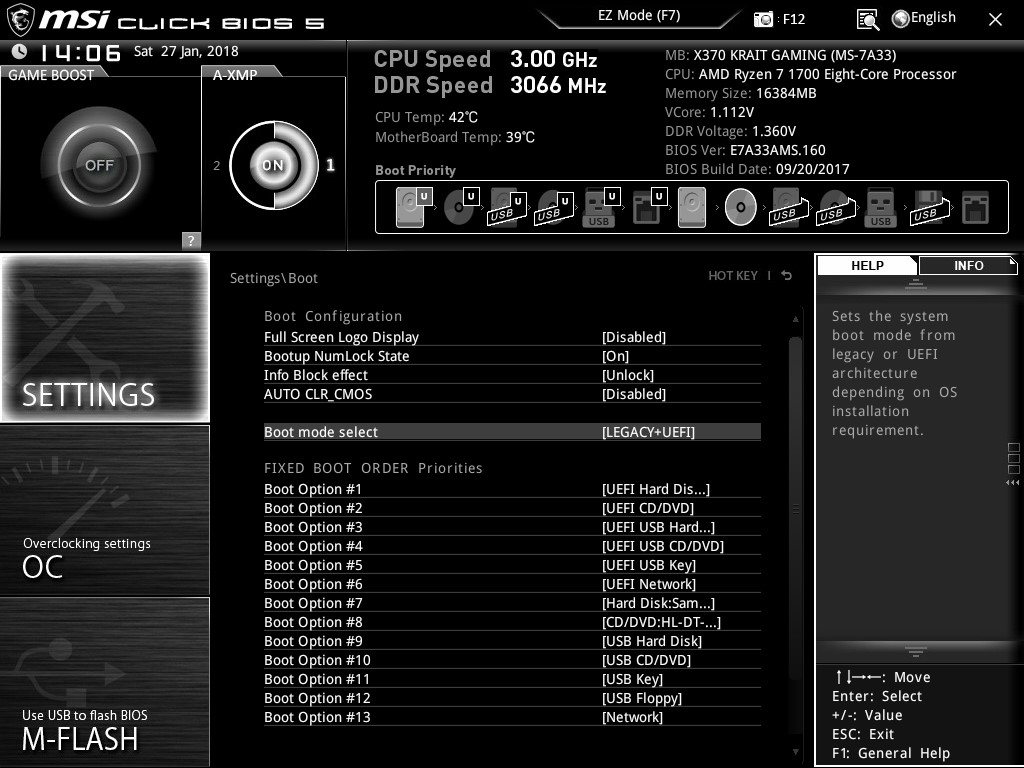The width and height of the screenshot is (1024, 768).
Task: Click the right-edge panel hide arrows
Action: tap(1012, 483)
